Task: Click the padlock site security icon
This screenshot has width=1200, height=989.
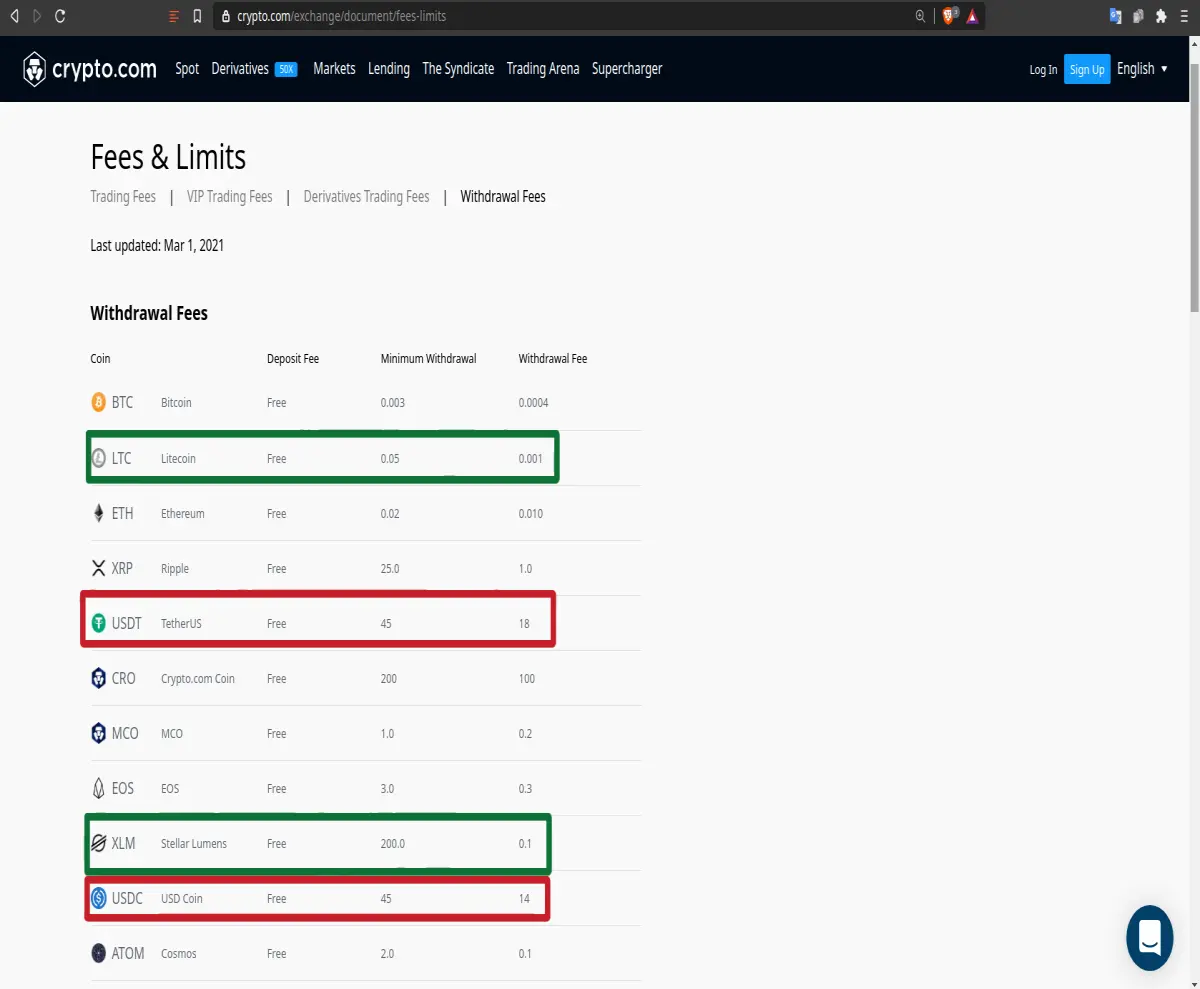Action: point(226,16)
